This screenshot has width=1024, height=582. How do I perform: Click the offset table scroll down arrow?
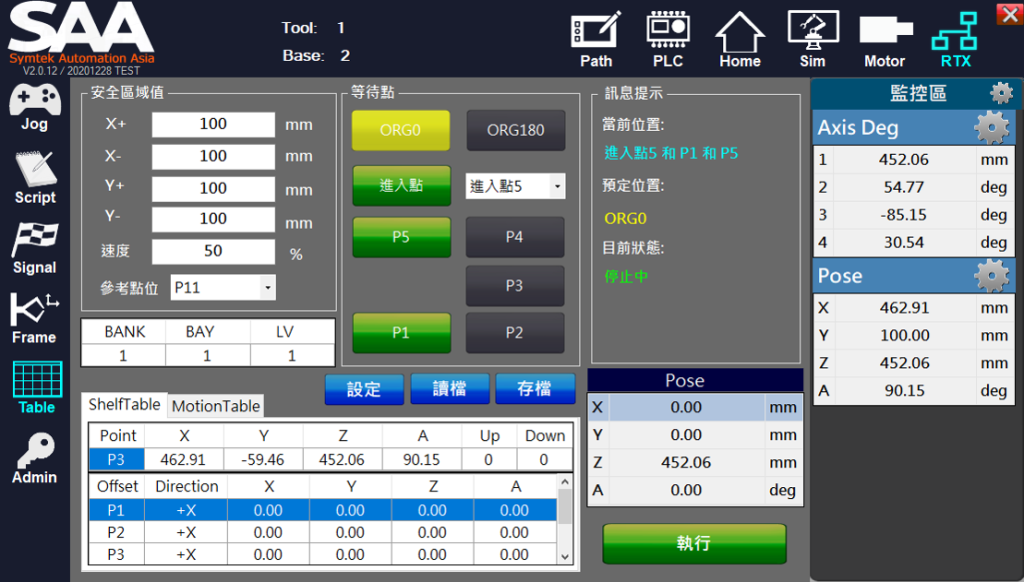pos(565,557)
